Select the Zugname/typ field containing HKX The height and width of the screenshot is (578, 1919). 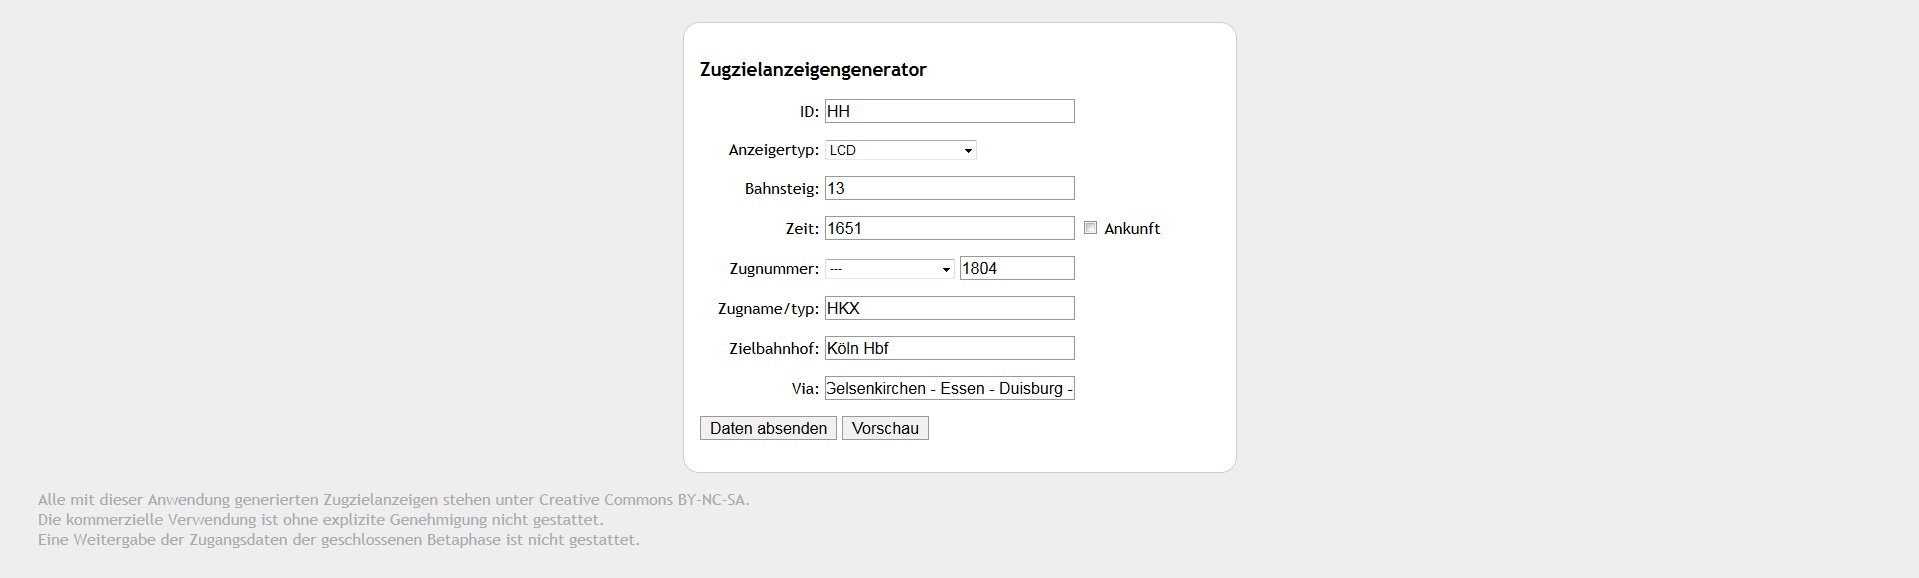click(949, 308)
